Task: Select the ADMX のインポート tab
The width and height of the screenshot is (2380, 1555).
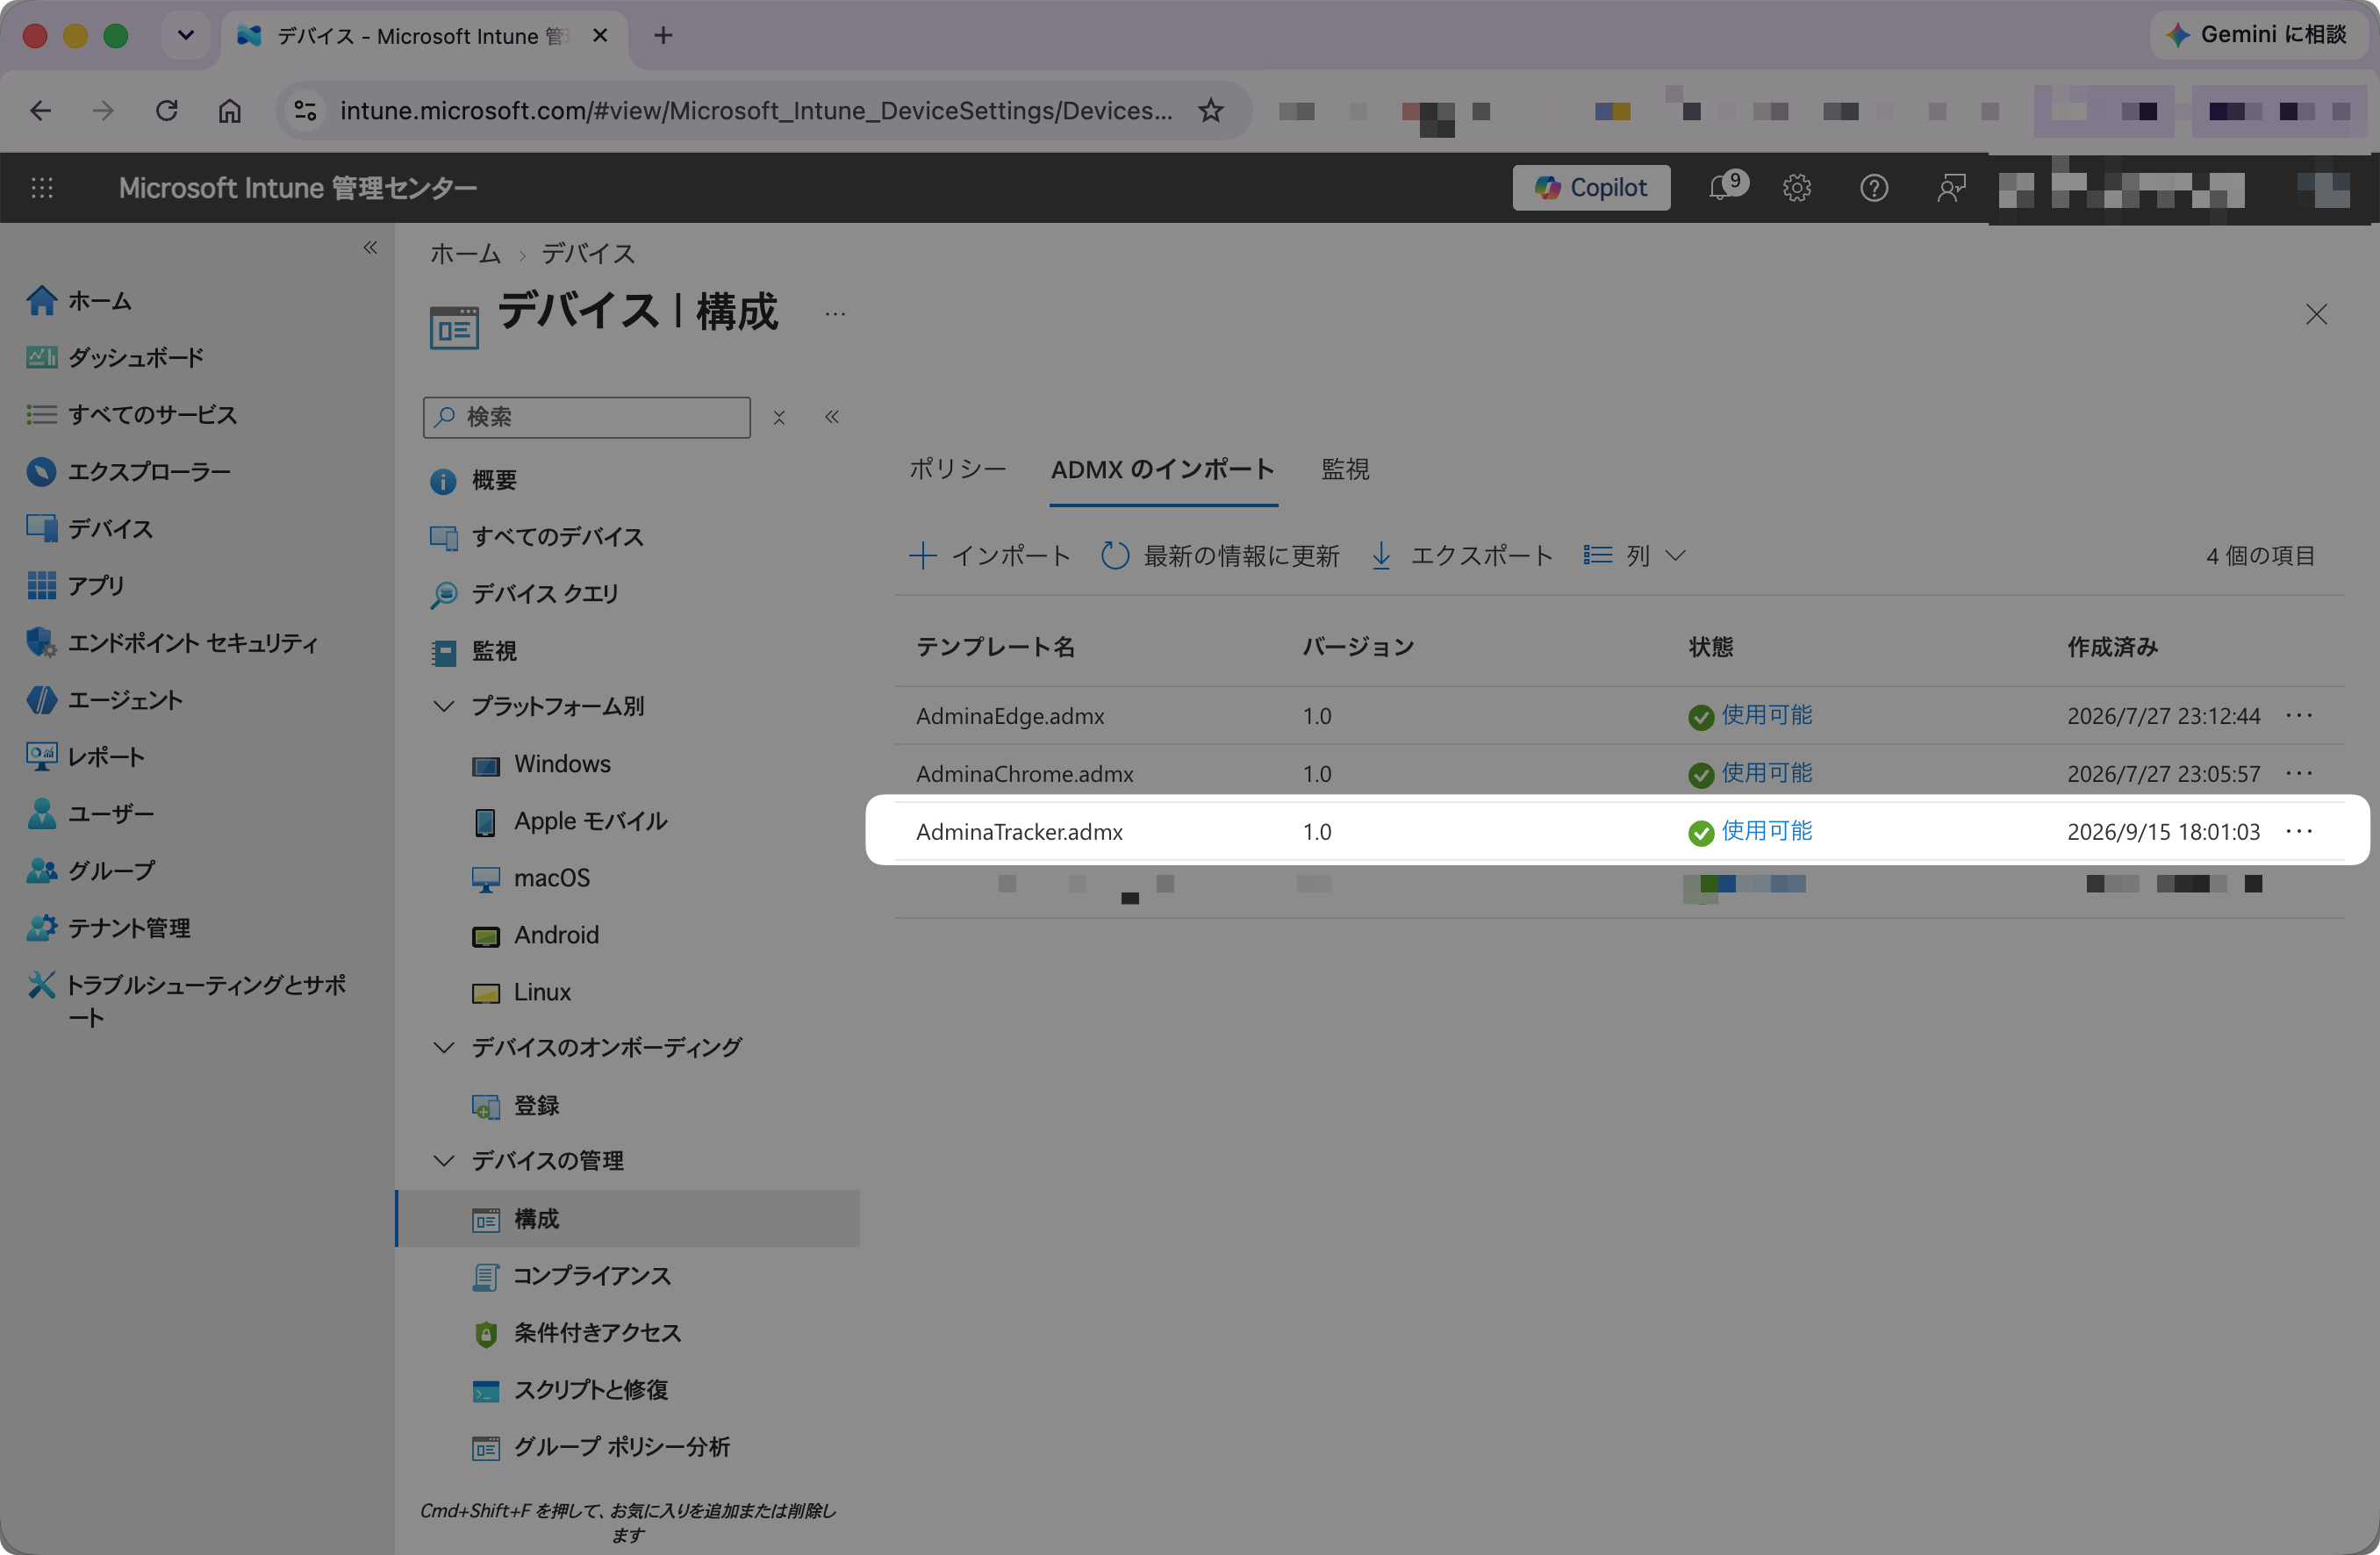Action: pyautogui.click(x=1163, y=469)
